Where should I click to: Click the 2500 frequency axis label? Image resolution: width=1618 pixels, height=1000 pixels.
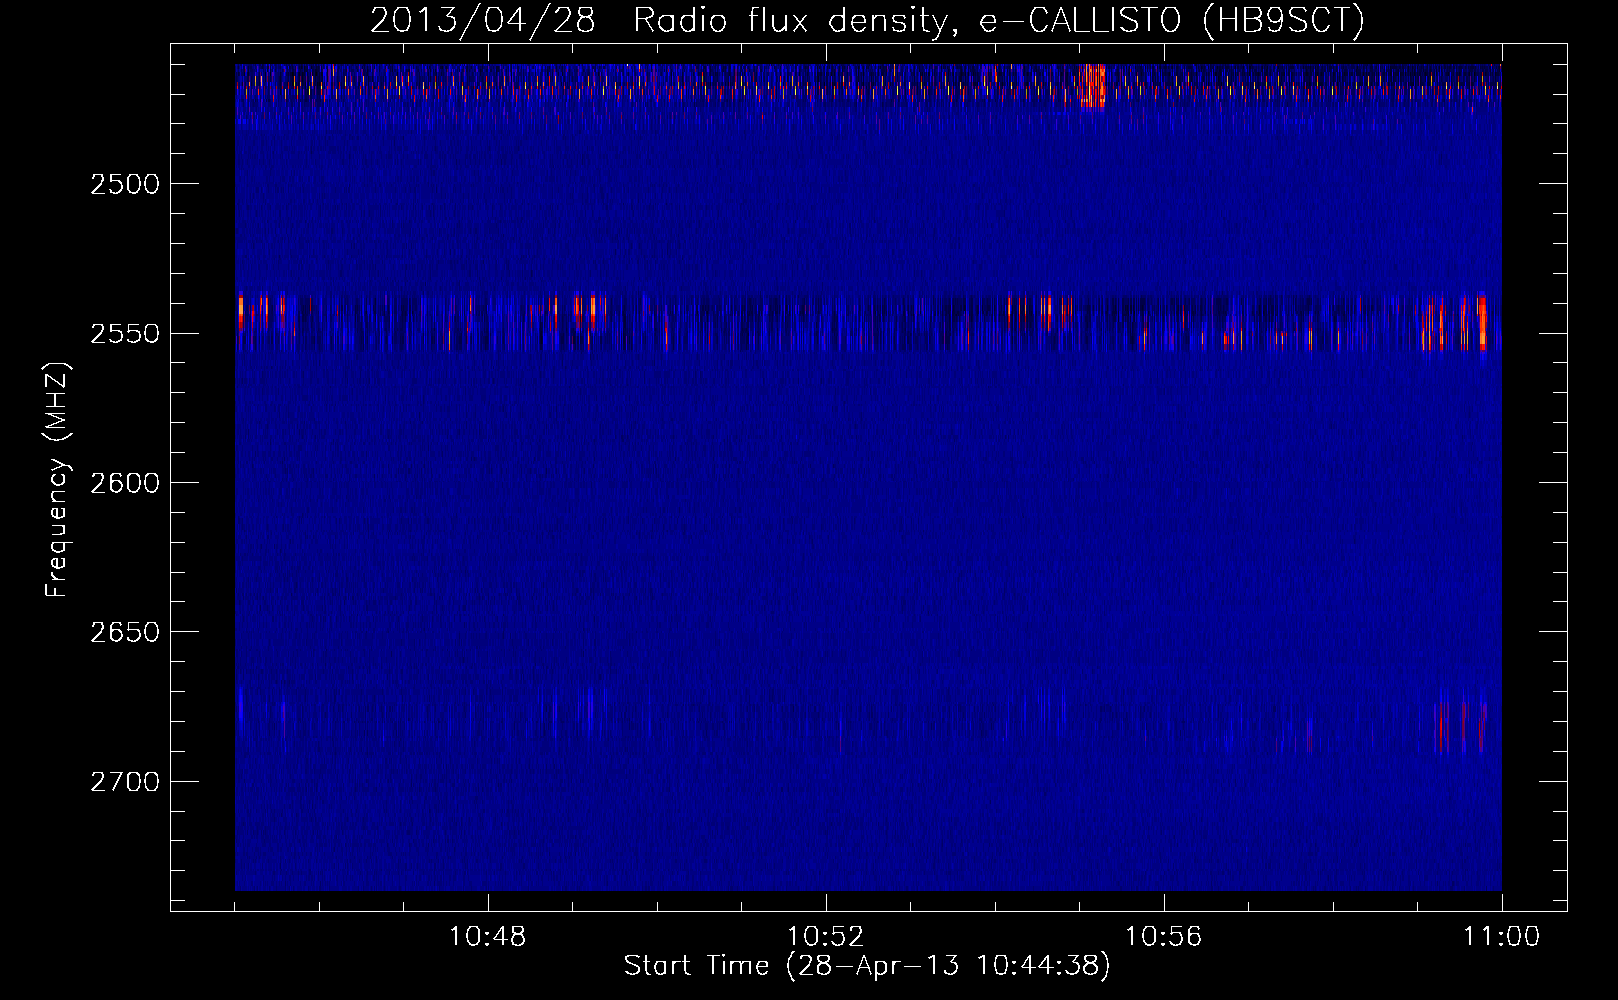[x=124, y=184]
